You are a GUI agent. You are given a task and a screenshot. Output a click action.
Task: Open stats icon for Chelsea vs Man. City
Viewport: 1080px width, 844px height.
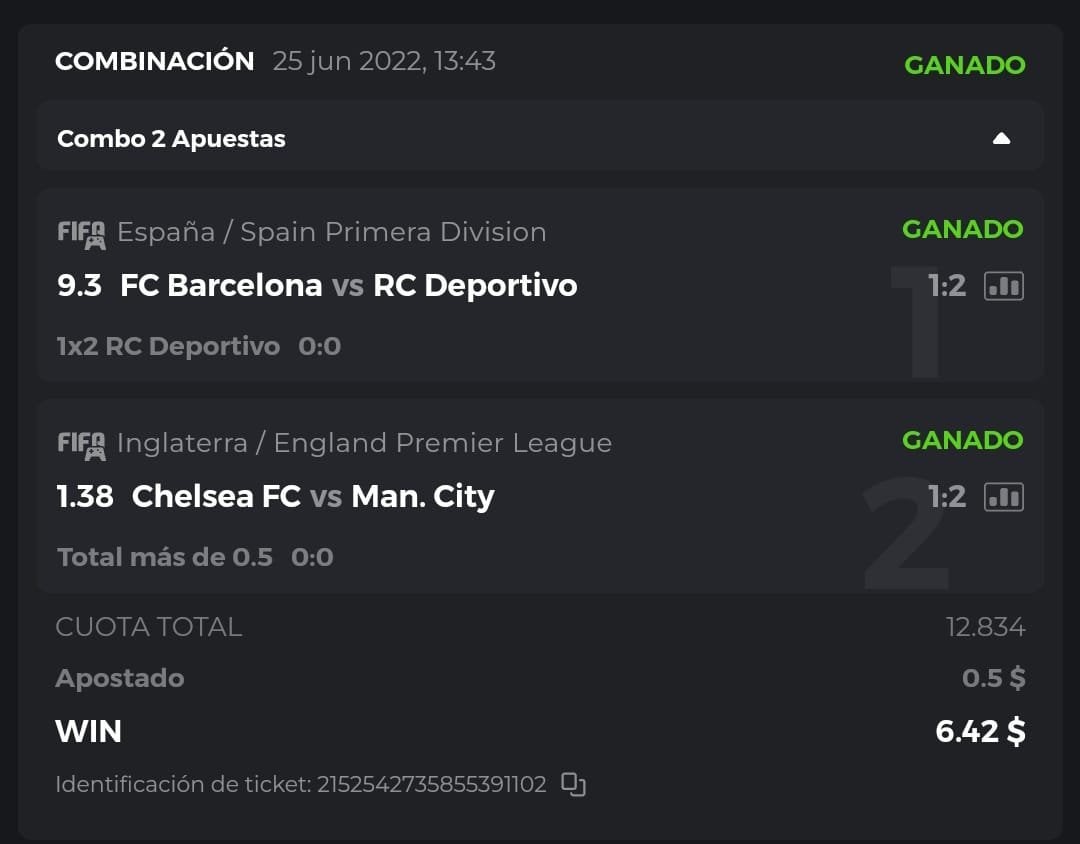(1004, 497)
